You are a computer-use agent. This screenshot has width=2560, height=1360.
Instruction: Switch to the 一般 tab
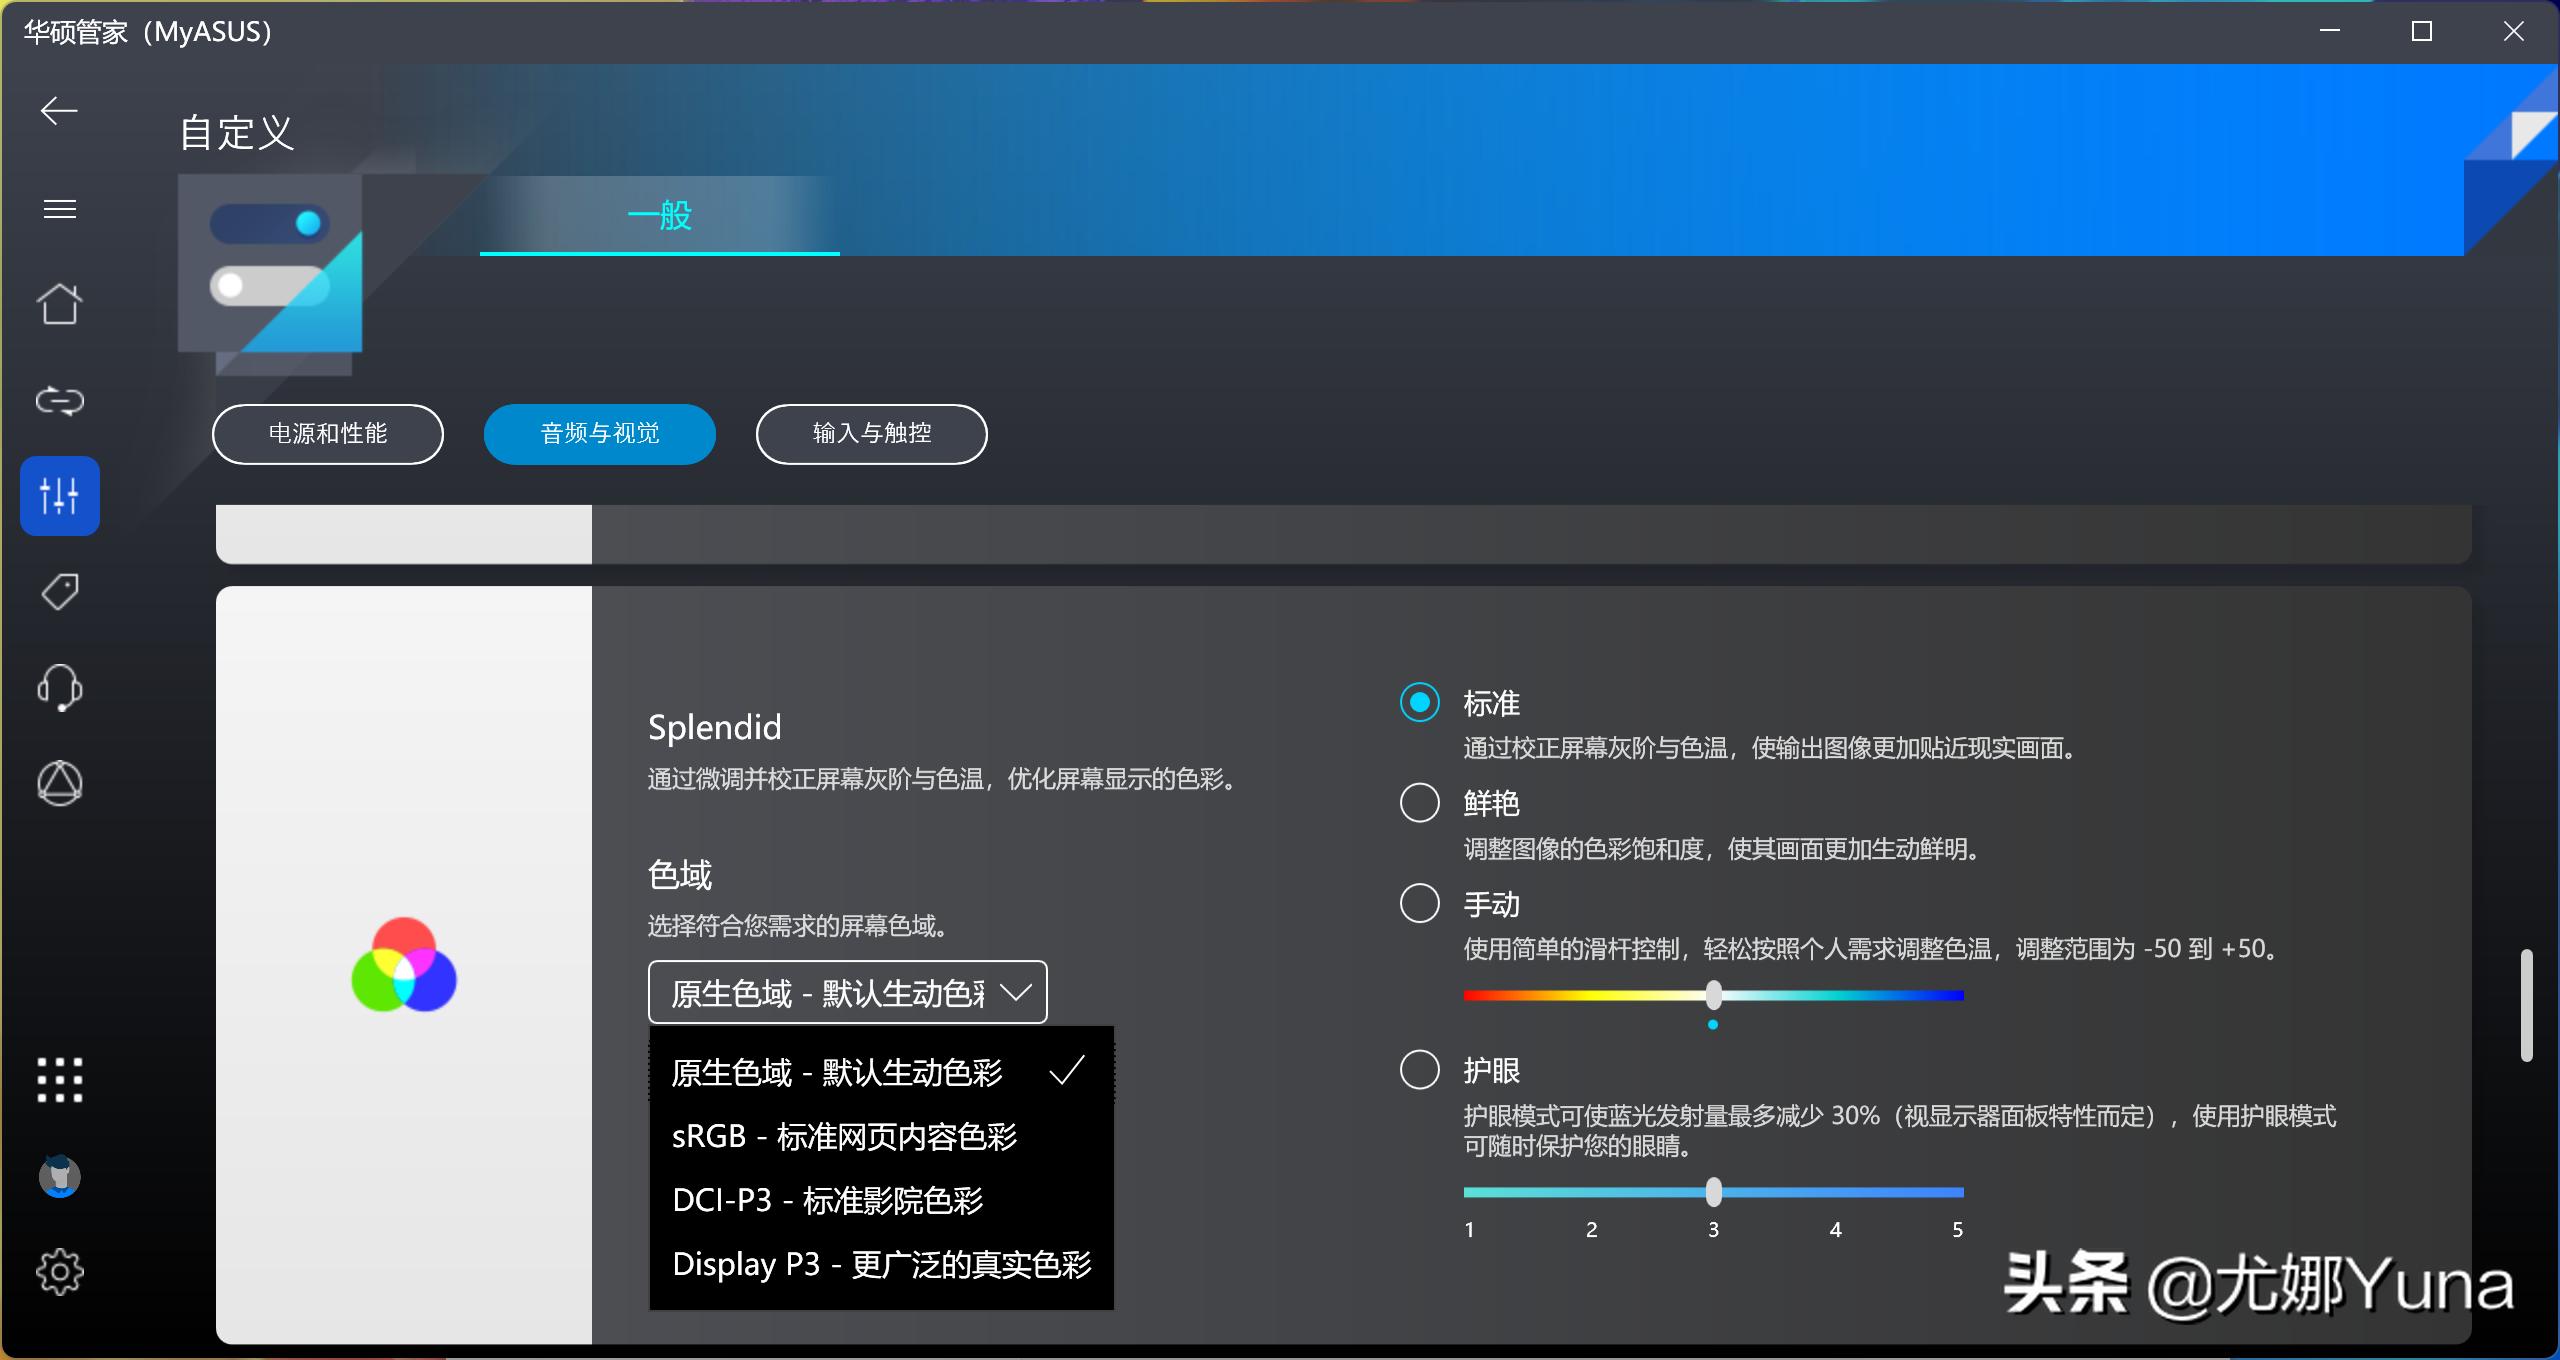pyautogui.click(x=659, y=215)
